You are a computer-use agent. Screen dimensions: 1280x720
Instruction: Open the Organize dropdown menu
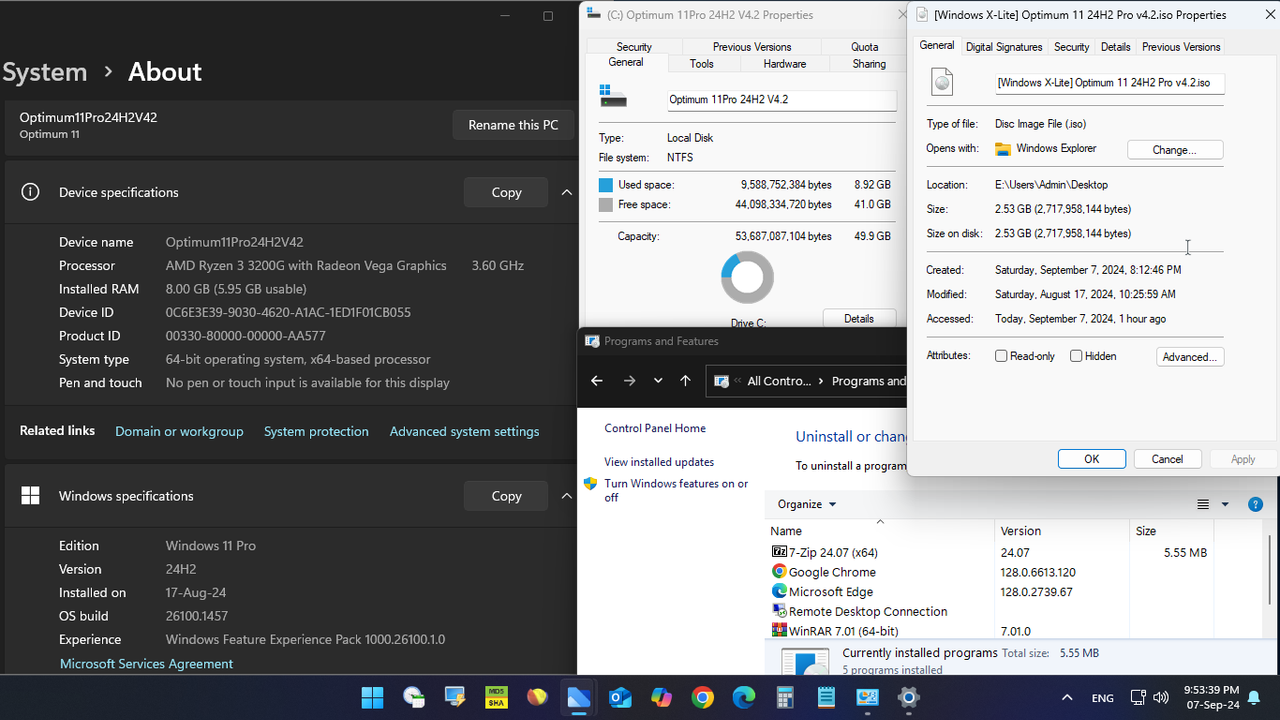point(806,504)
